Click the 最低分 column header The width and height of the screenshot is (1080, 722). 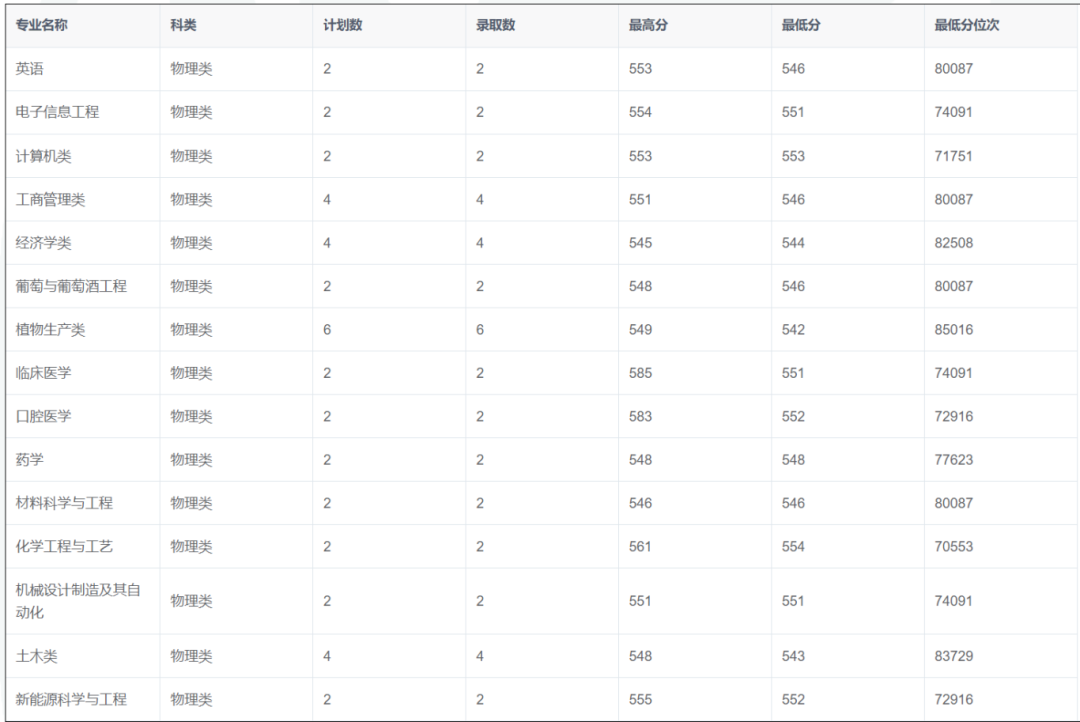801,25
